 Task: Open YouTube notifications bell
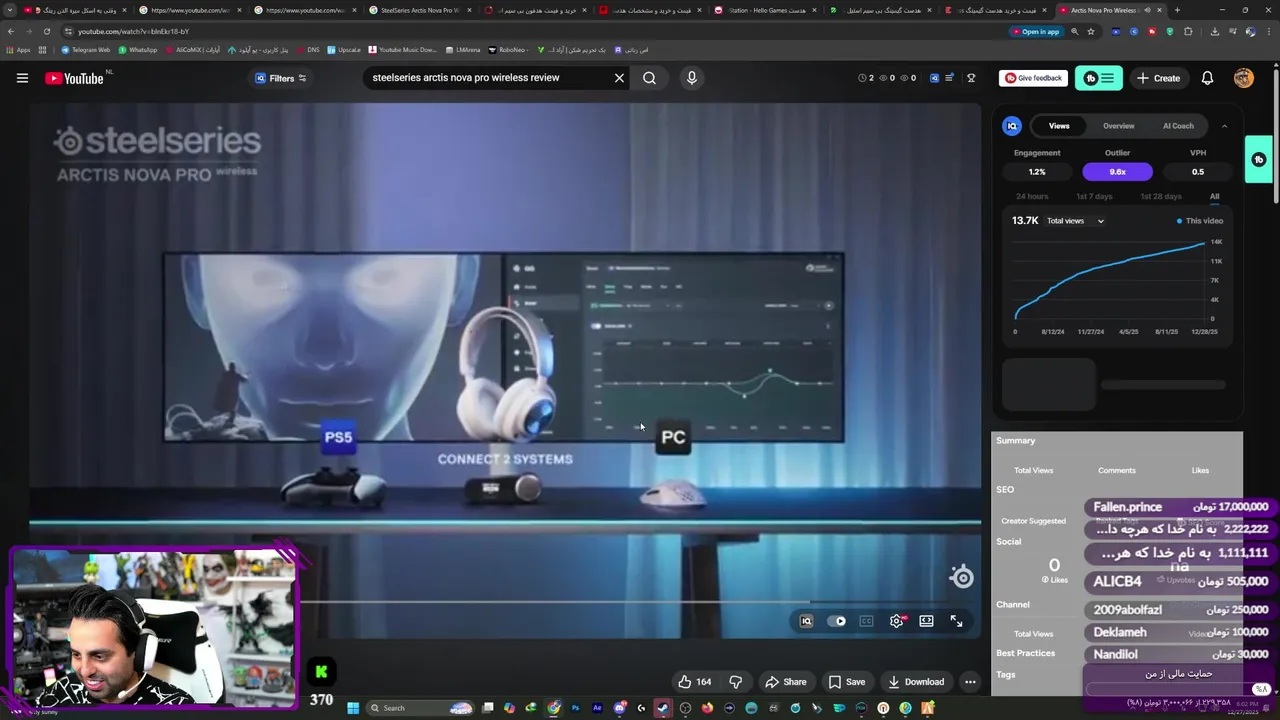point(1207,78)
